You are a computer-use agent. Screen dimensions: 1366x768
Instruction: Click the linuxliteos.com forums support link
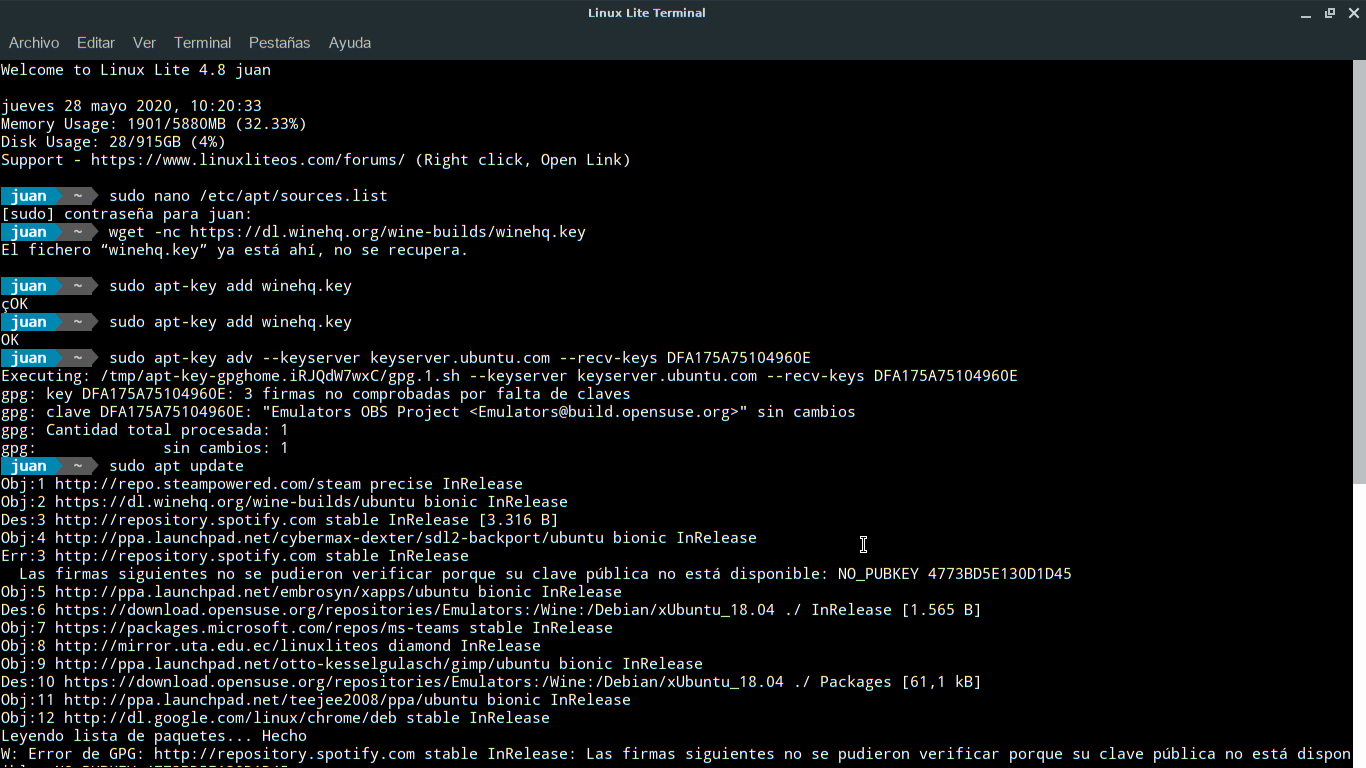247,160
